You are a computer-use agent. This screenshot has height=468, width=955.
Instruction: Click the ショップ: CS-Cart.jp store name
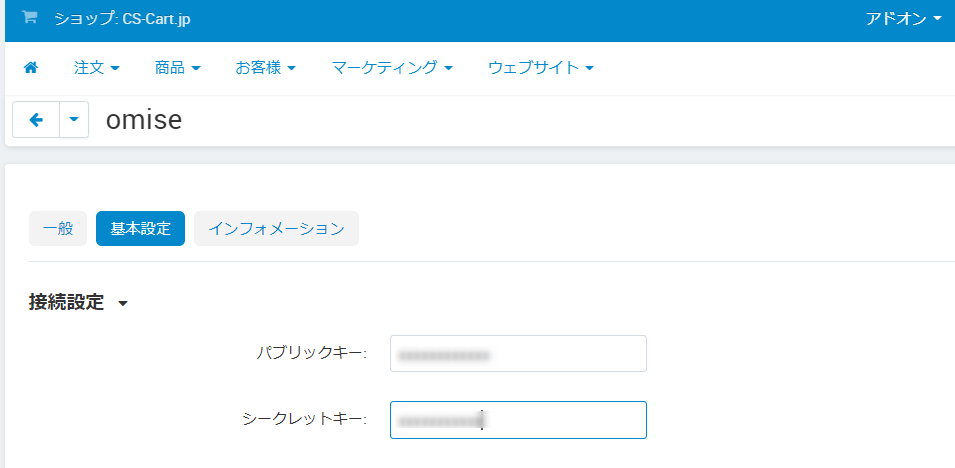click(122, 18)
